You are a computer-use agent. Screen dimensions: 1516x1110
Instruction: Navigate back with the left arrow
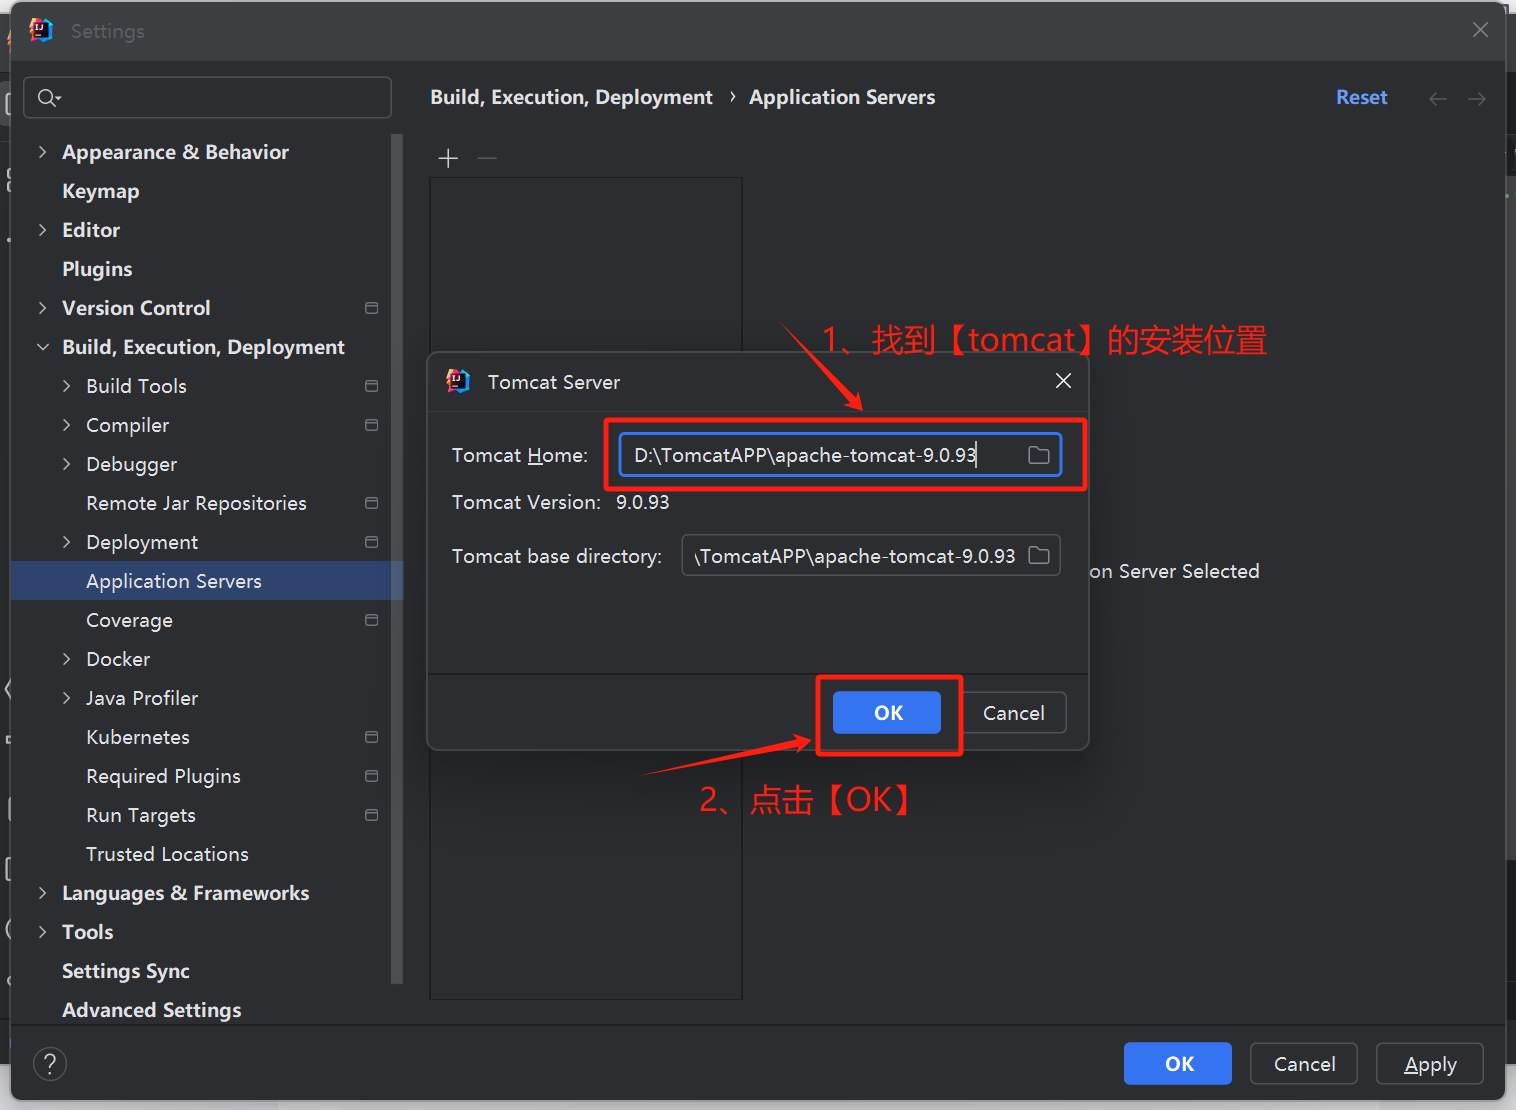pos(1438,98)
